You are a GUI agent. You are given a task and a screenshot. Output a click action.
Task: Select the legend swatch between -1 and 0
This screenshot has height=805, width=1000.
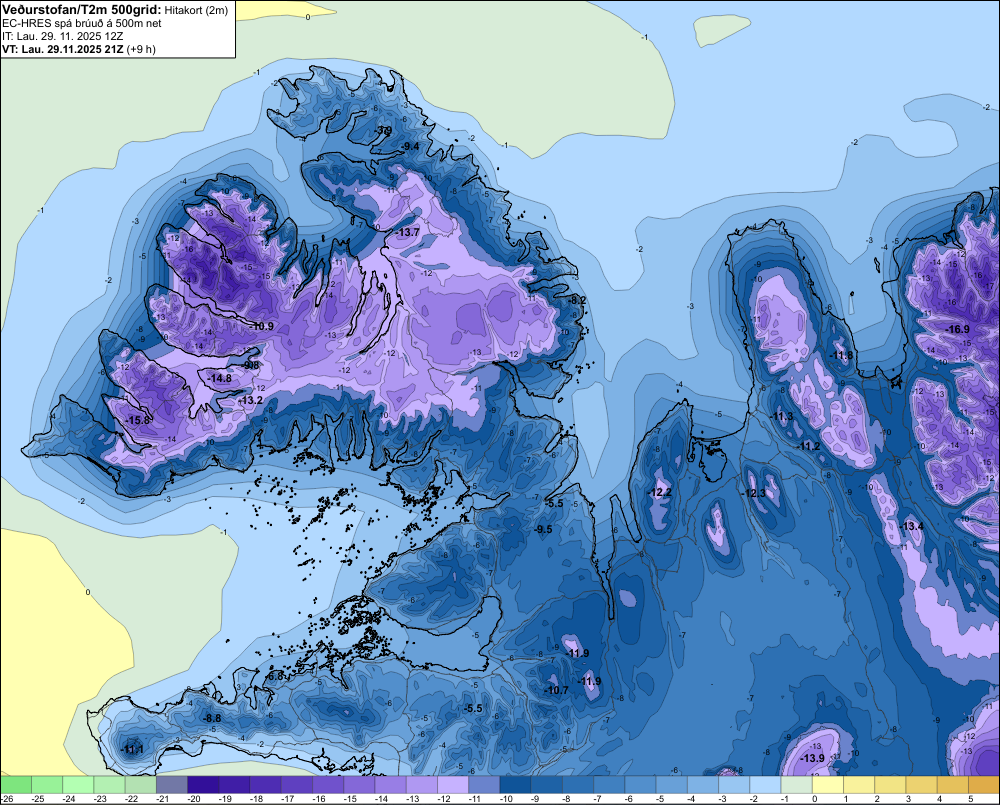click(x=797, y=785)
